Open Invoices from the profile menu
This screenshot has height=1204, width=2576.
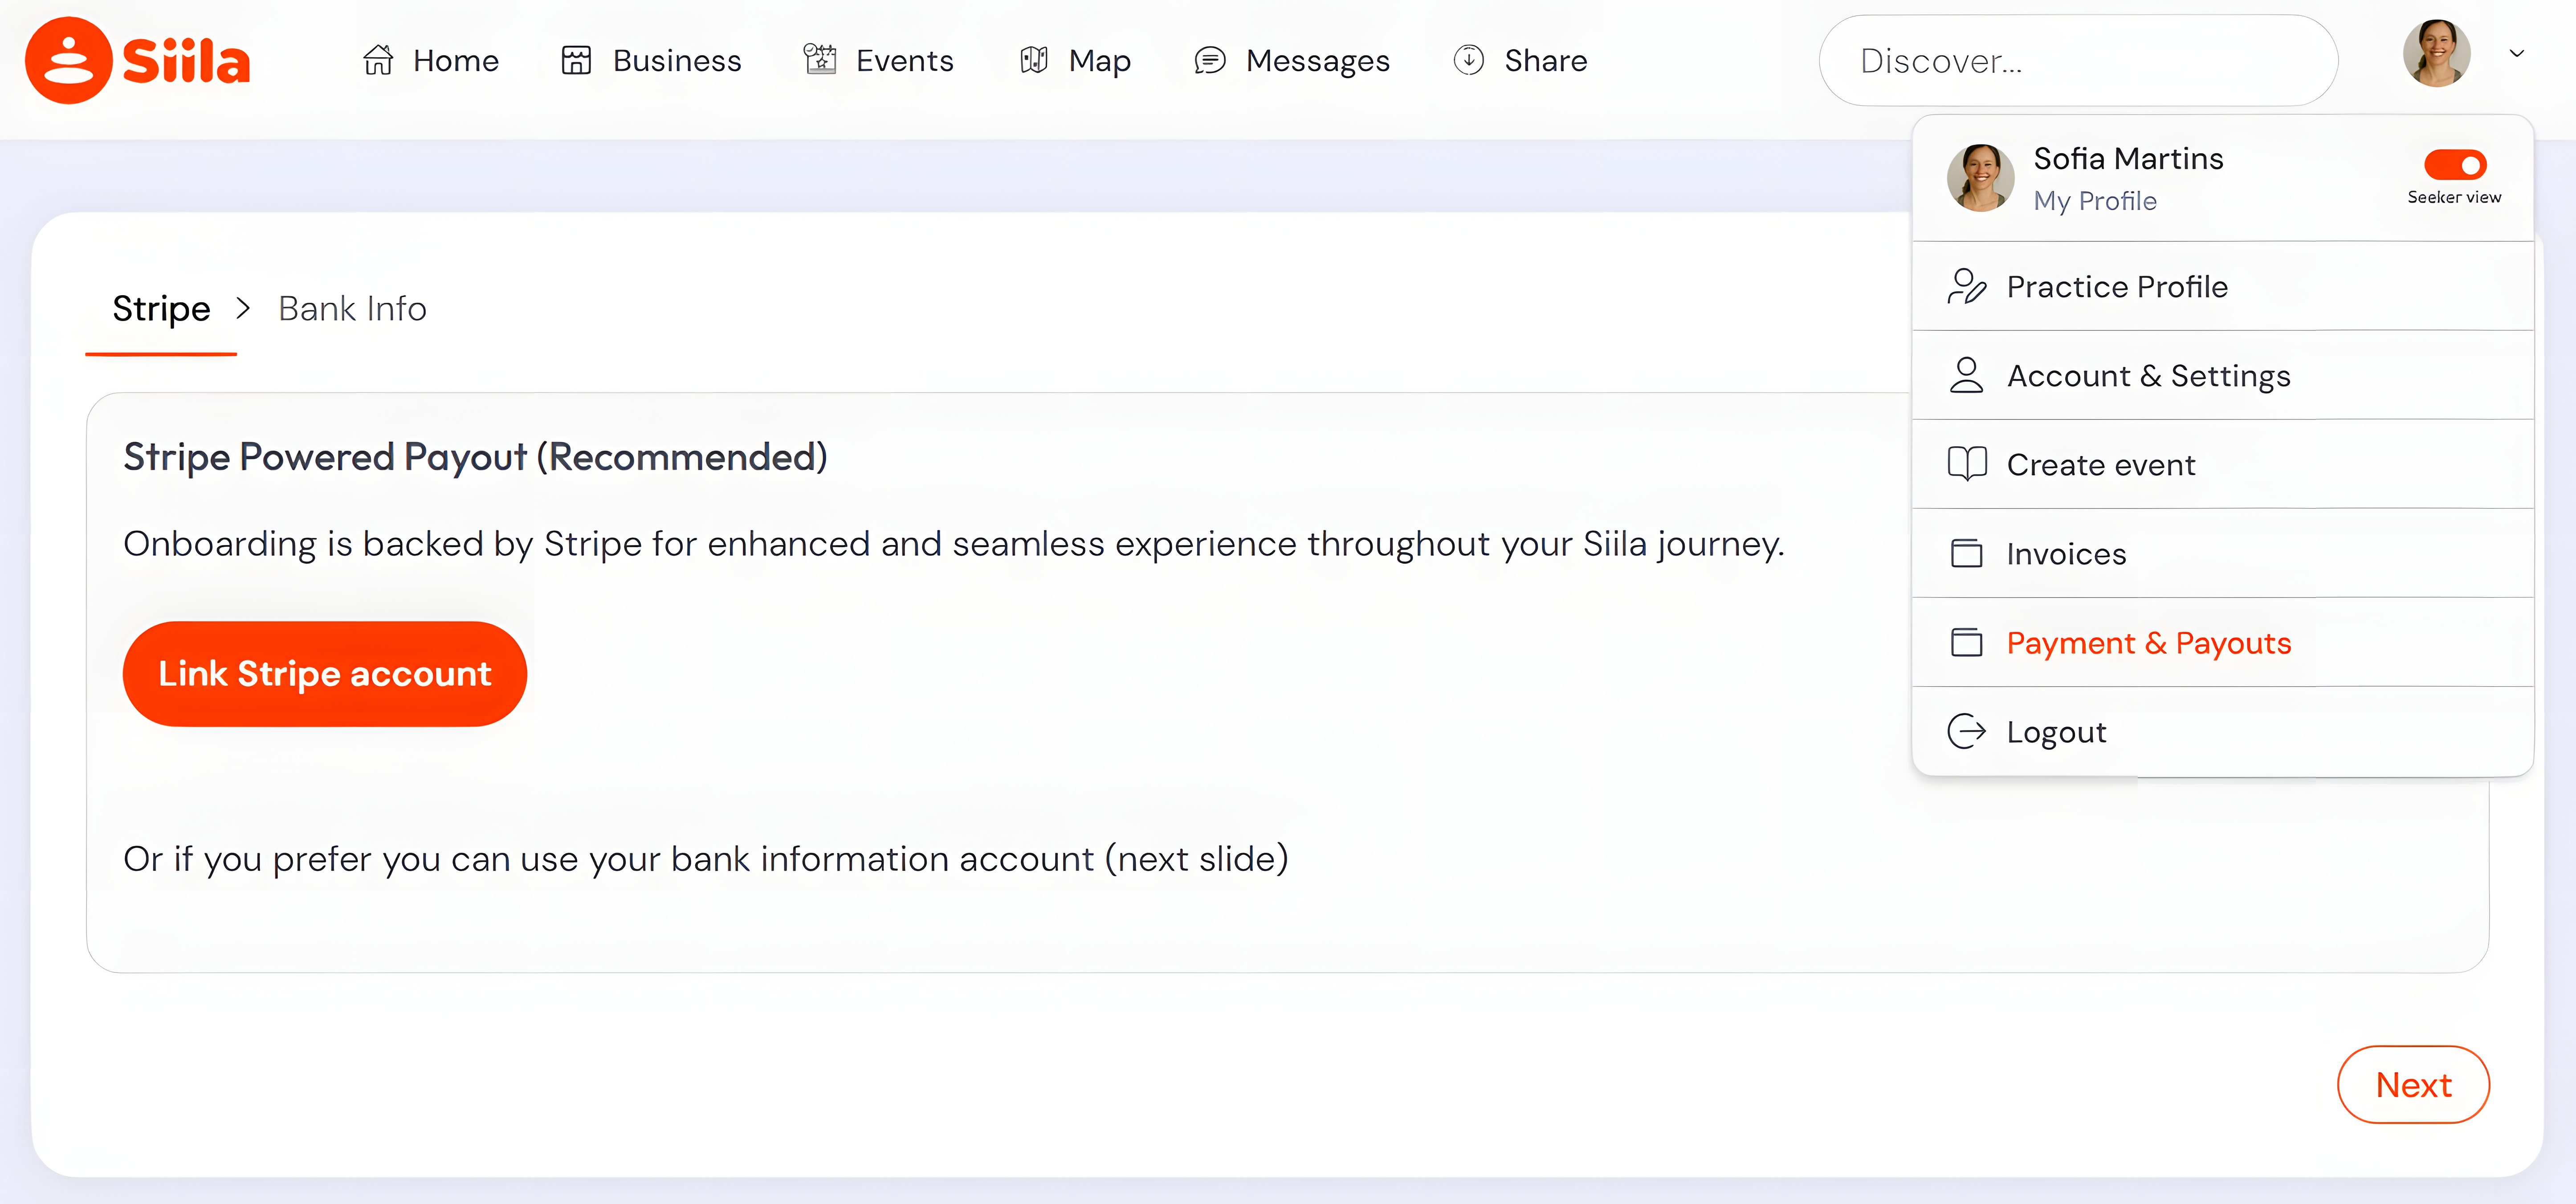[2222, 553]
